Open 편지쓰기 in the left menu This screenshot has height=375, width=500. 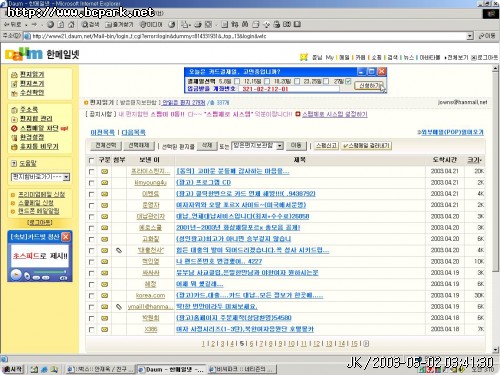[32, 83]
